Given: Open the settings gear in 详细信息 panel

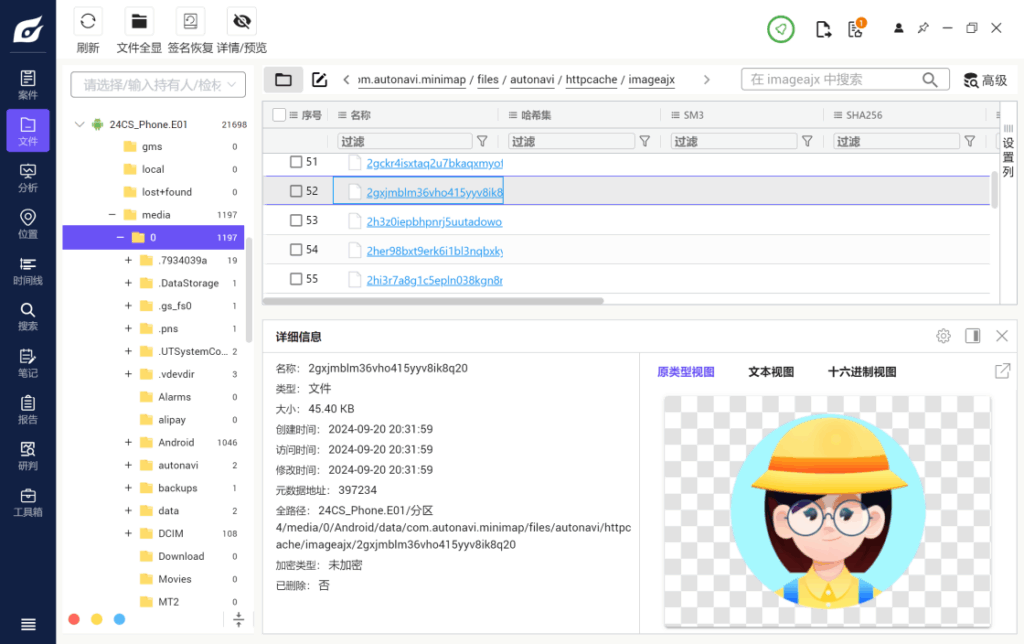Looking at the screenshot, I should 942,336.
